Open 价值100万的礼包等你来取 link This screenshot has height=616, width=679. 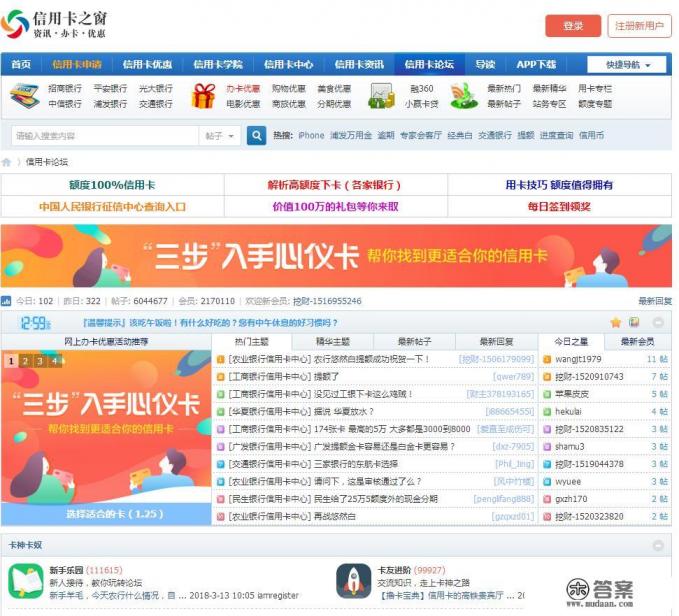coord(335,207)
